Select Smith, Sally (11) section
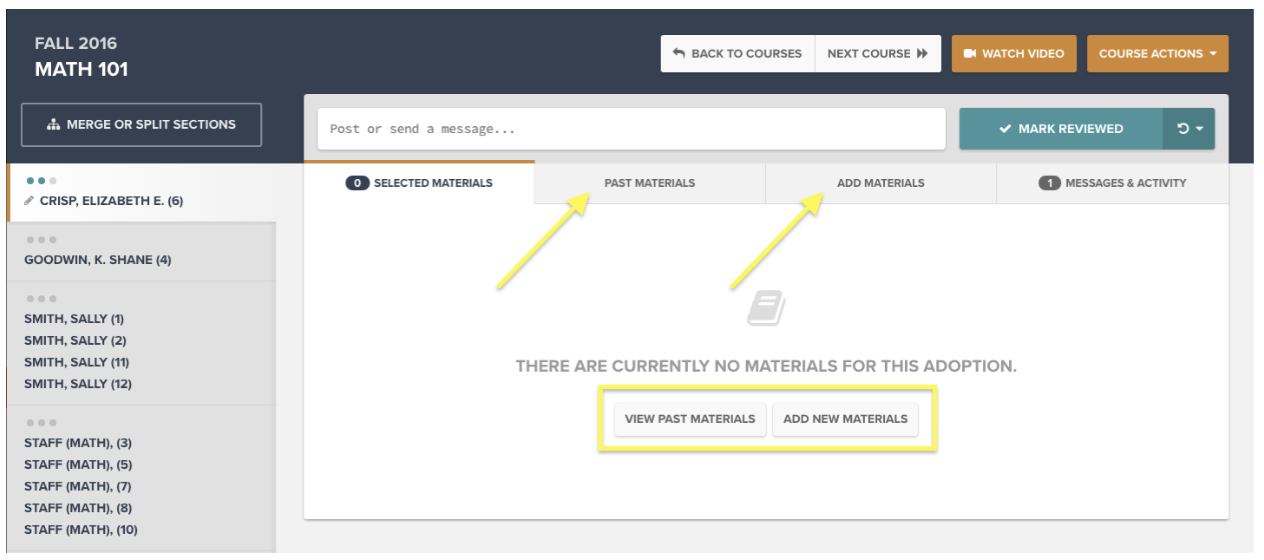This screenshot has height=560, width=1264. pos(77,362)
